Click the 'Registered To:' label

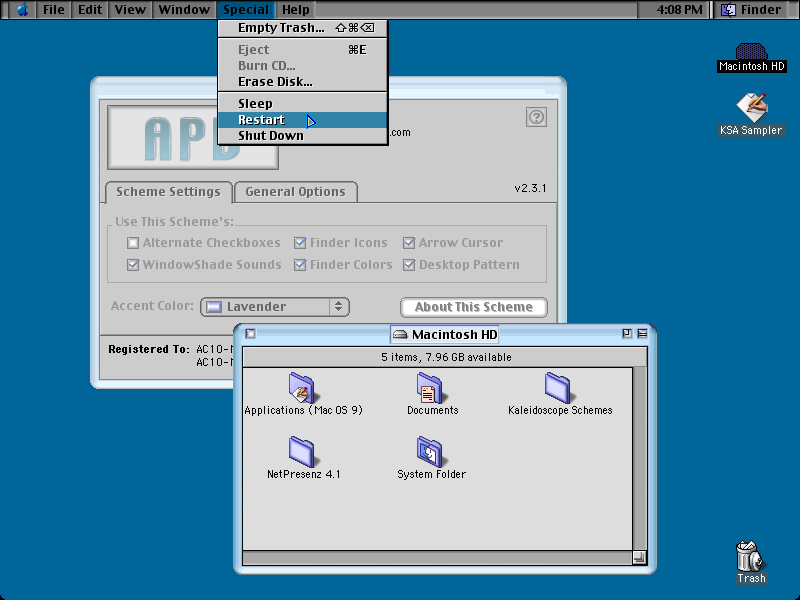148,349
